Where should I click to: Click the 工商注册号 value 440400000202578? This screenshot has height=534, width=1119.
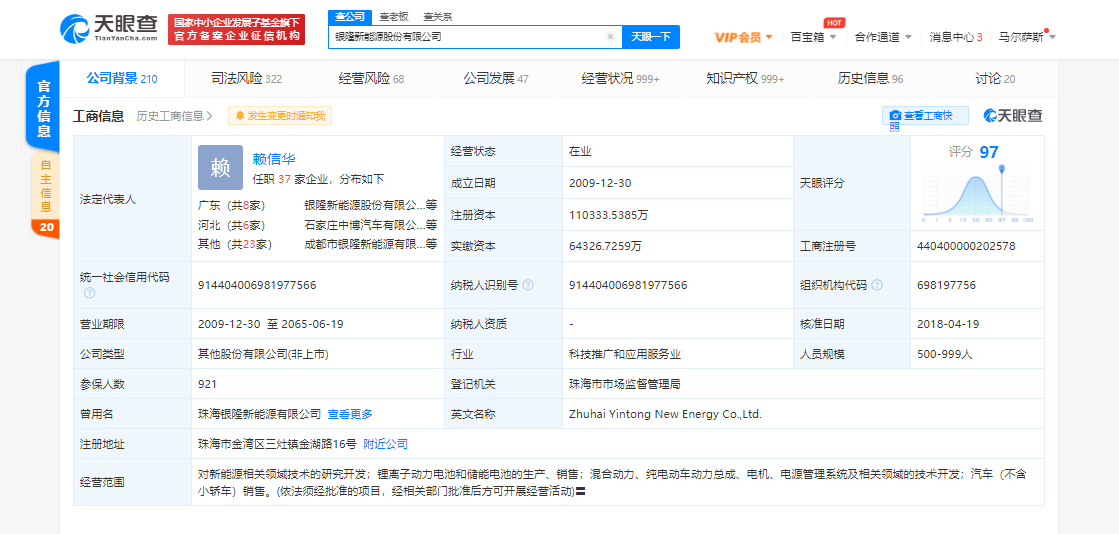pos(966,246)
